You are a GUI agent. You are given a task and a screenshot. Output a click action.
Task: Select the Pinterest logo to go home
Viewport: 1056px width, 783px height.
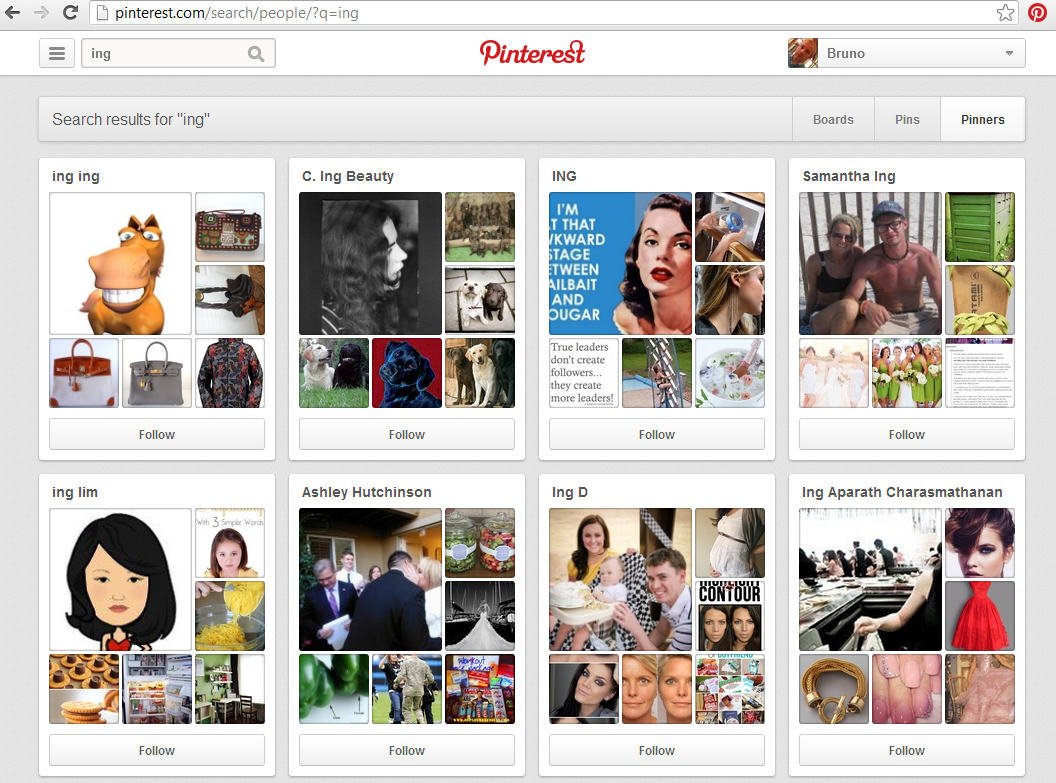(532, 52)
